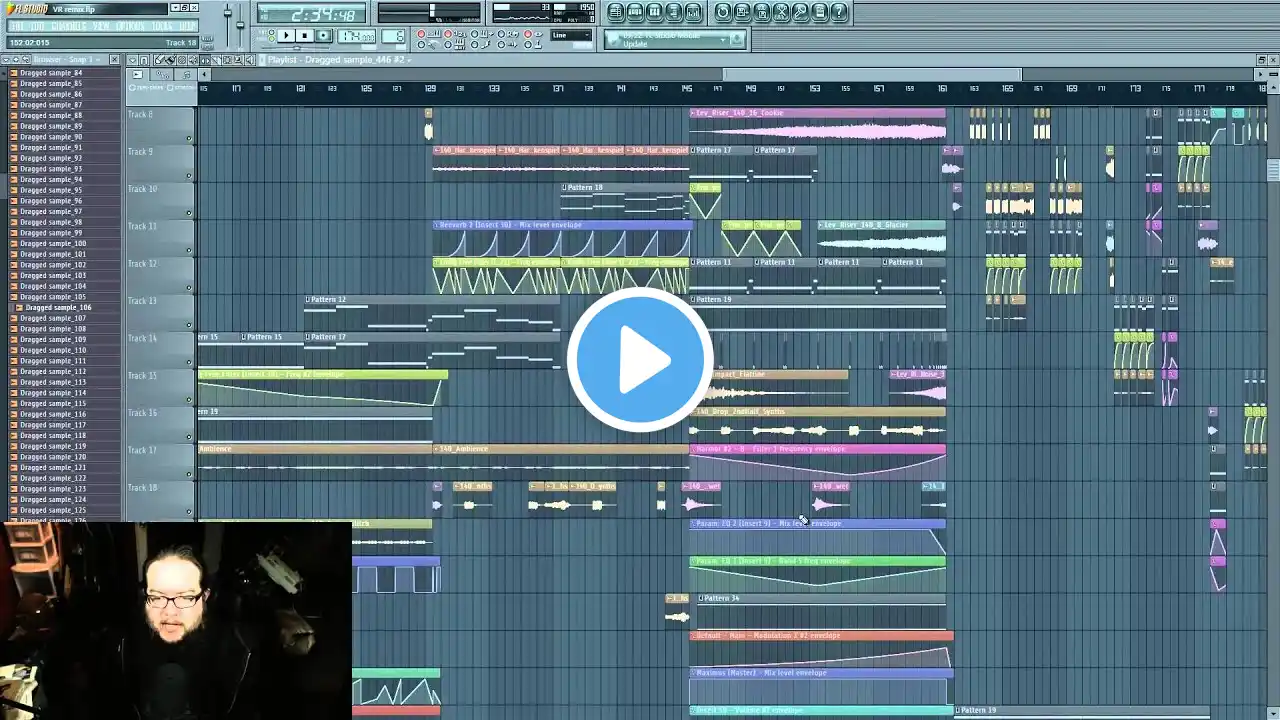Toggle the zero-cross option radio button
1280x720 pixels.
point(132,87)
